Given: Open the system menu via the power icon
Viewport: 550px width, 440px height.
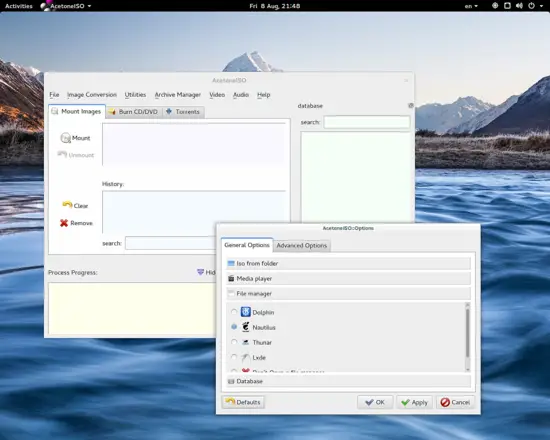Looking at the screenshot, I should tap(531, 6).
